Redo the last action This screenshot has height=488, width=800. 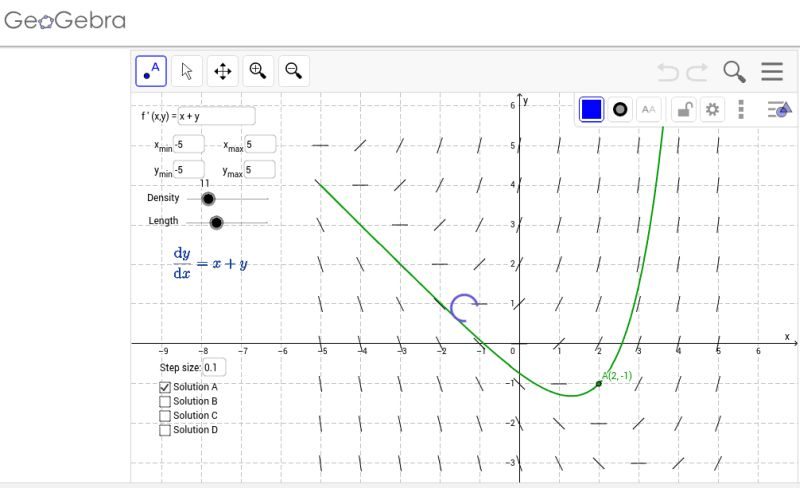coord(697,72)
